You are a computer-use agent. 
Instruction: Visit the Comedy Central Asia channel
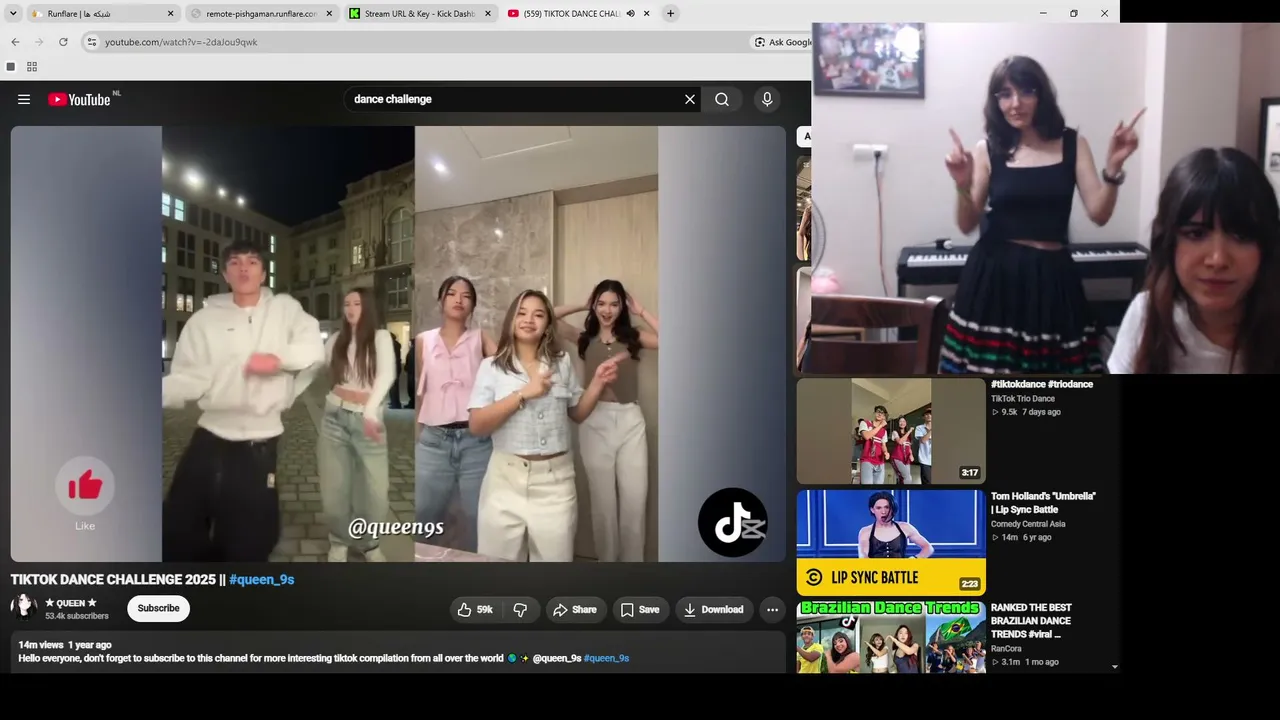[x=1028, y=524]
